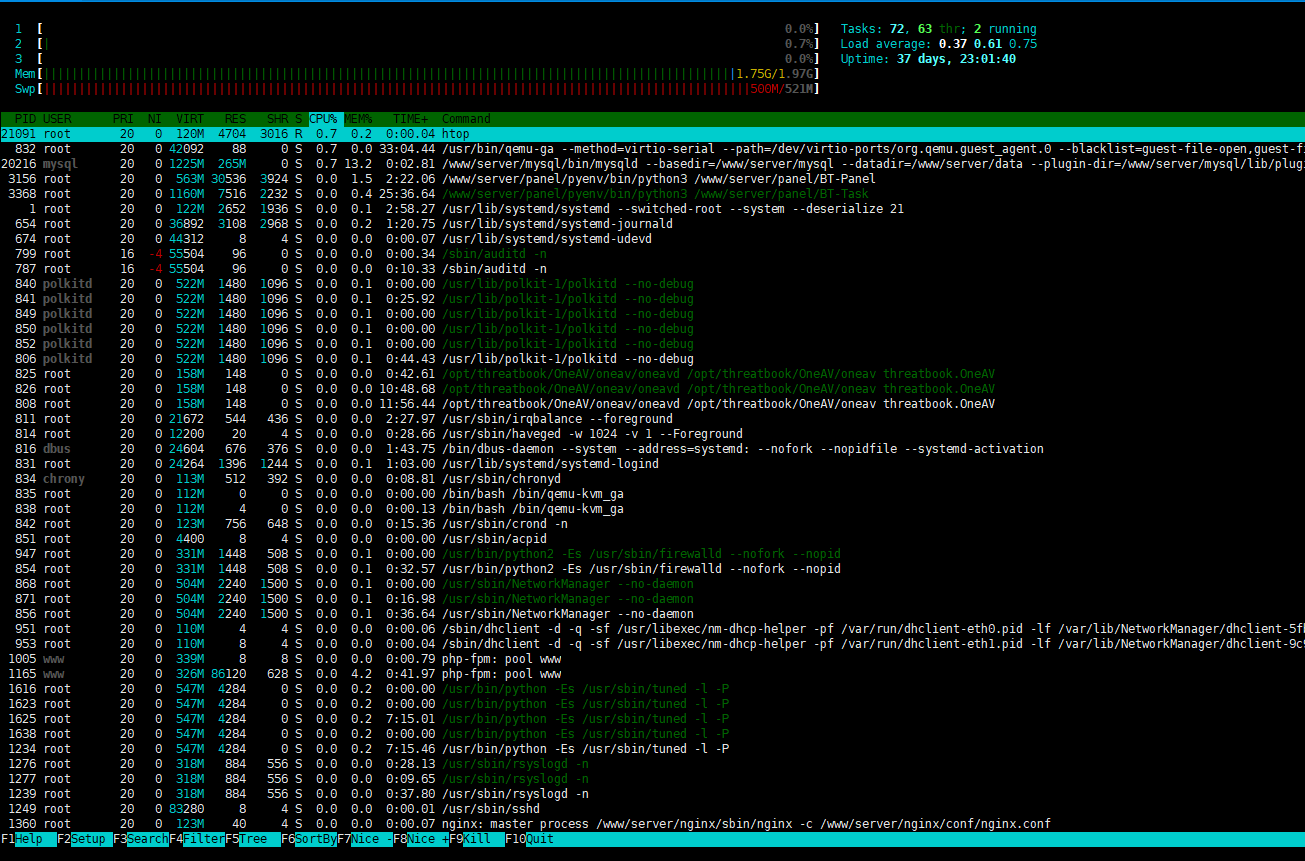Select the mysqld process row
Viewport: 1305px width, 861px height.
point(652,164)
